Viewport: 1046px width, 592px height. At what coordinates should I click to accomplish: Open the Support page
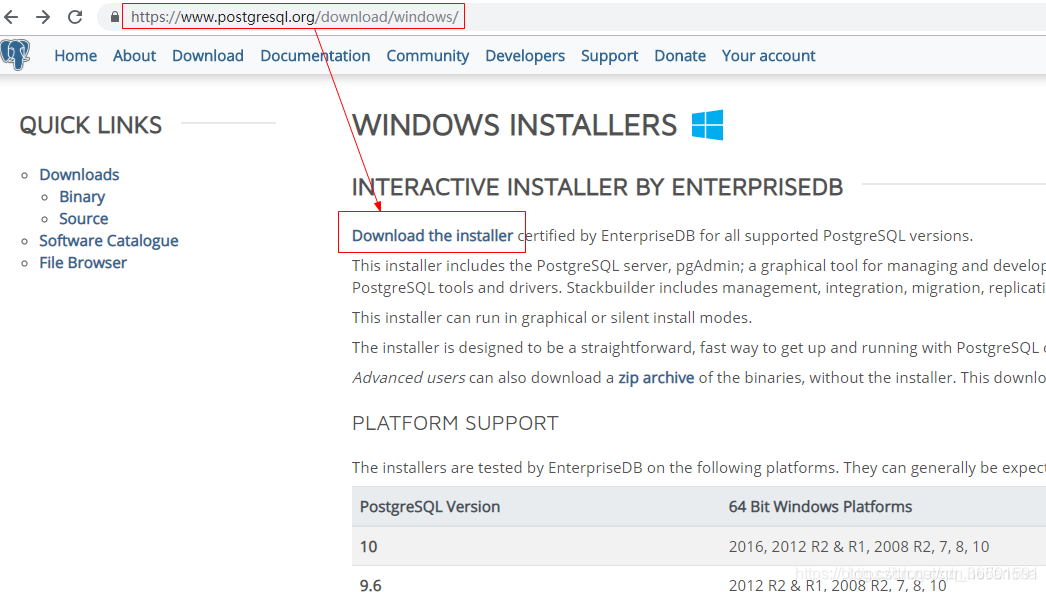[609, 56]
